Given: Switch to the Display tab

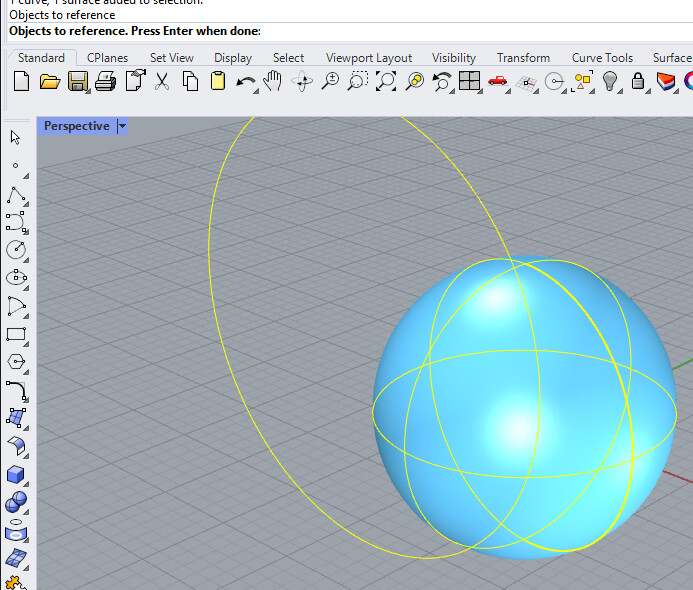Looking at the screenshot, I should click(232, 58).
